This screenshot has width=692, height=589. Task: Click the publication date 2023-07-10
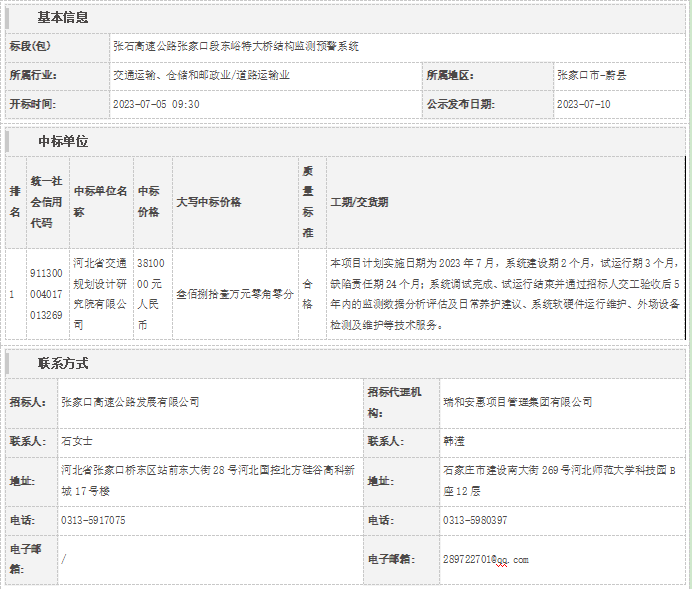(583, 104)
